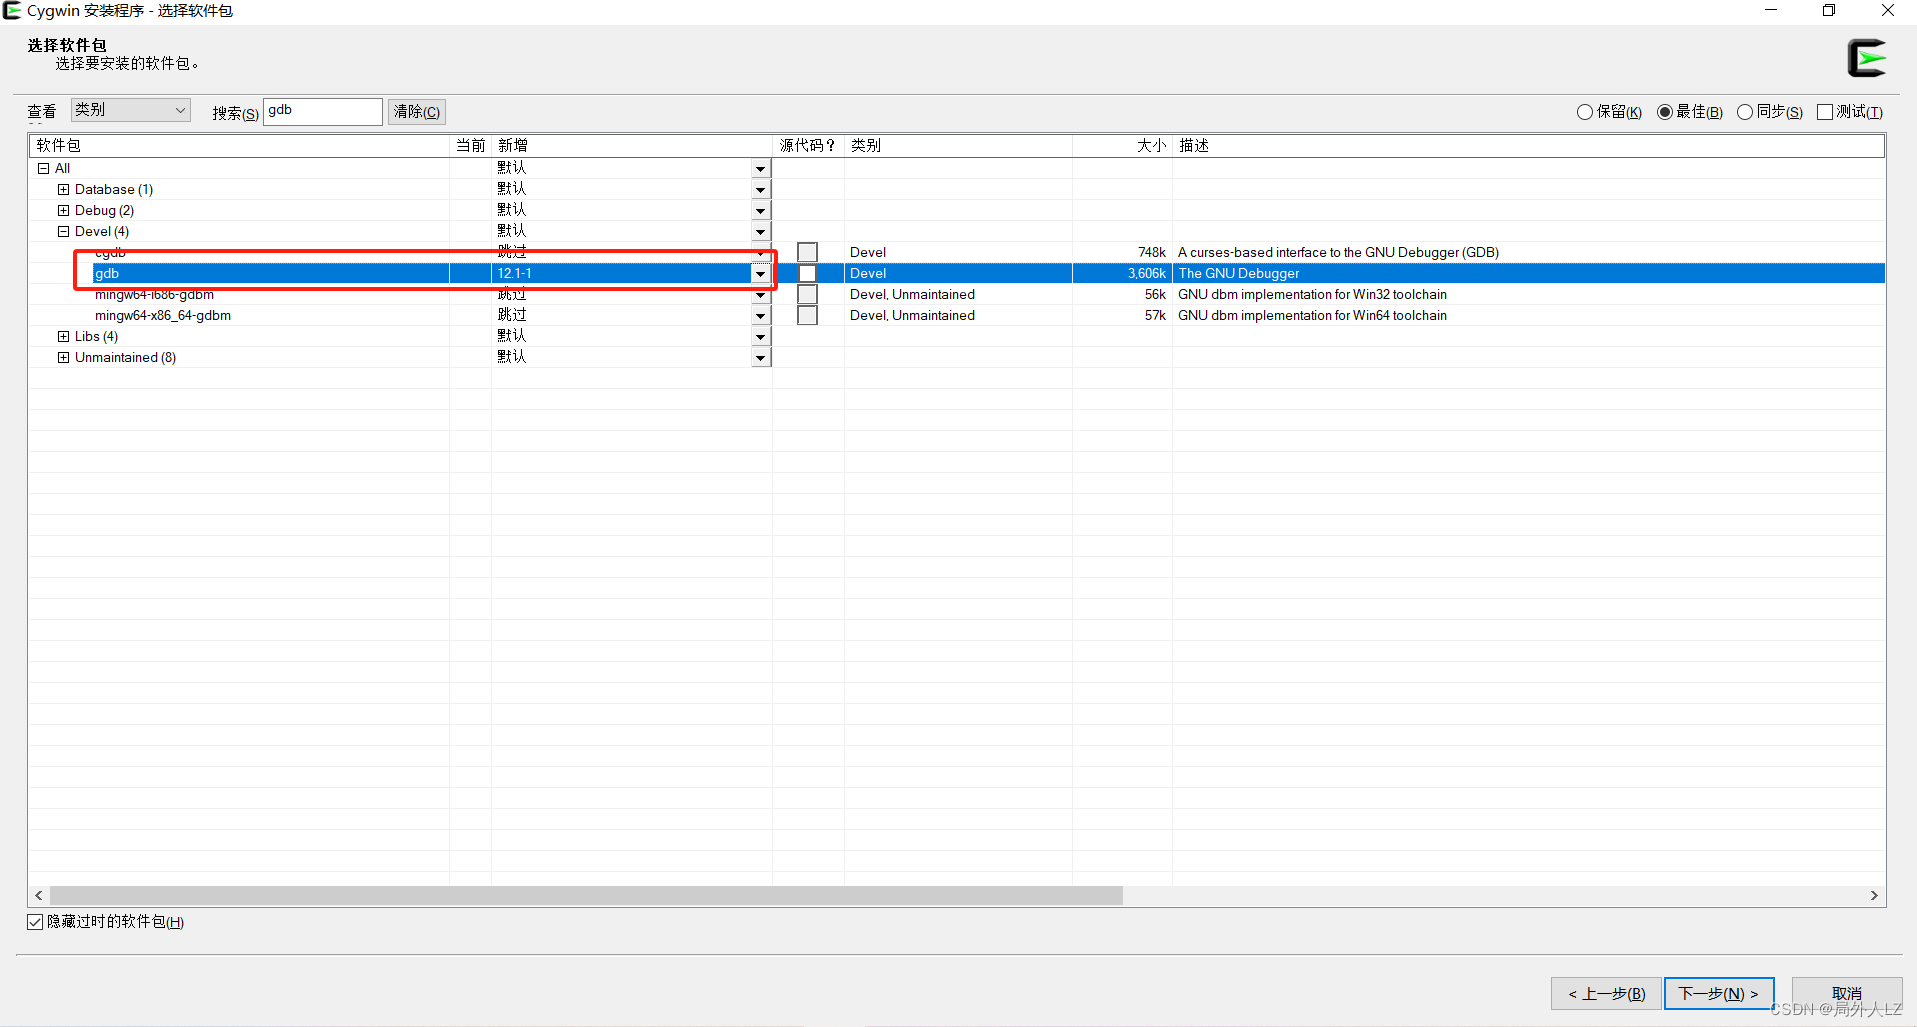Screen dimensions: 1917x1027
Task: Click the 描述 column header
Action: click(1528, 145)
